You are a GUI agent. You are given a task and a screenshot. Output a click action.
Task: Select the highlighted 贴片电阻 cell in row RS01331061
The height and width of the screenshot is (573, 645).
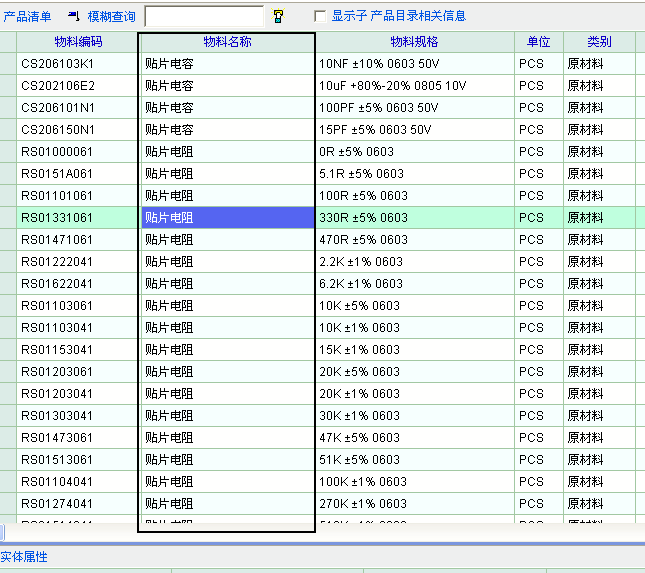tap(227, 218)
